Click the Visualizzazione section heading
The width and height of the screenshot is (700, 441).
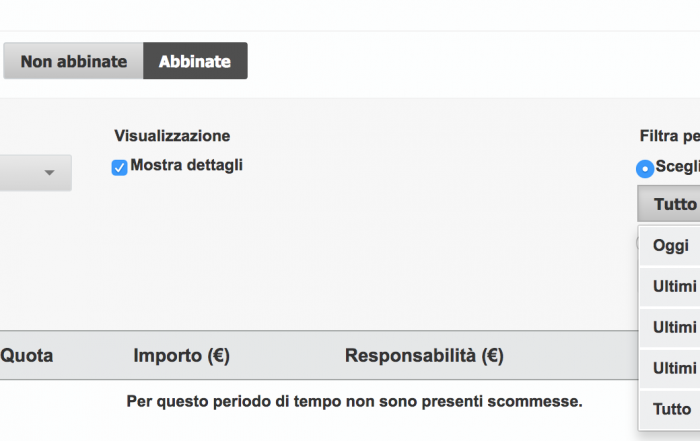click(172, 135)
